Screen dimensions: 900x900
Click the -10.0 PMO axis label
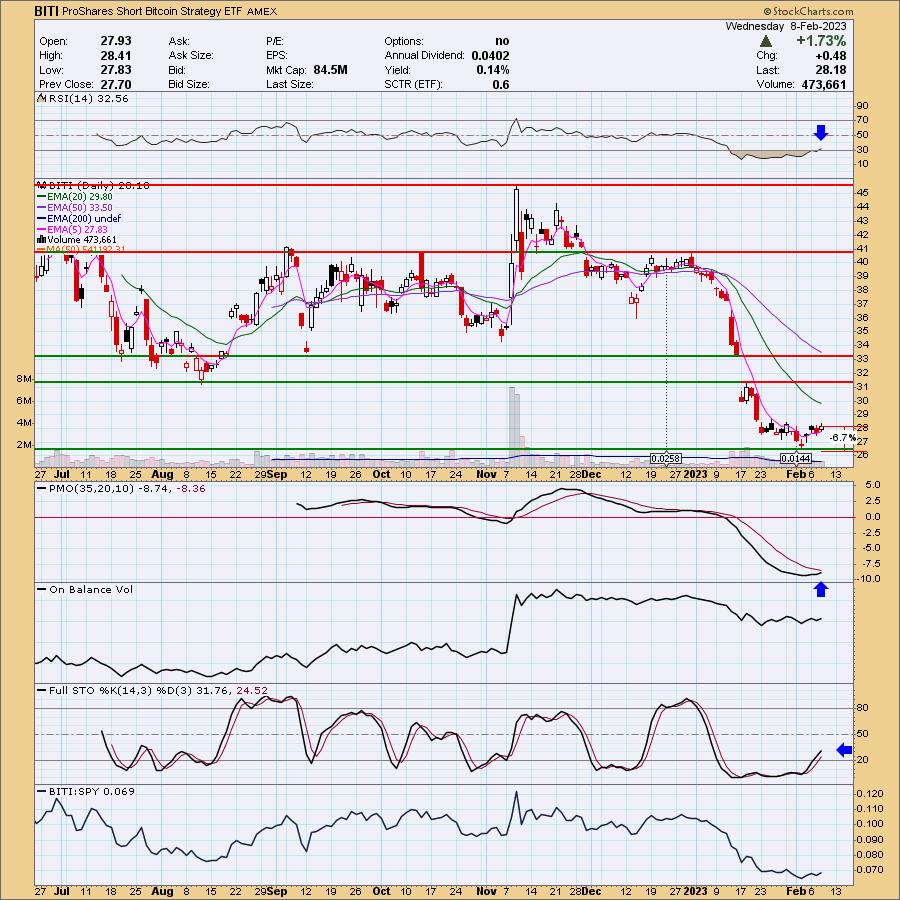(x=868, y=579)
